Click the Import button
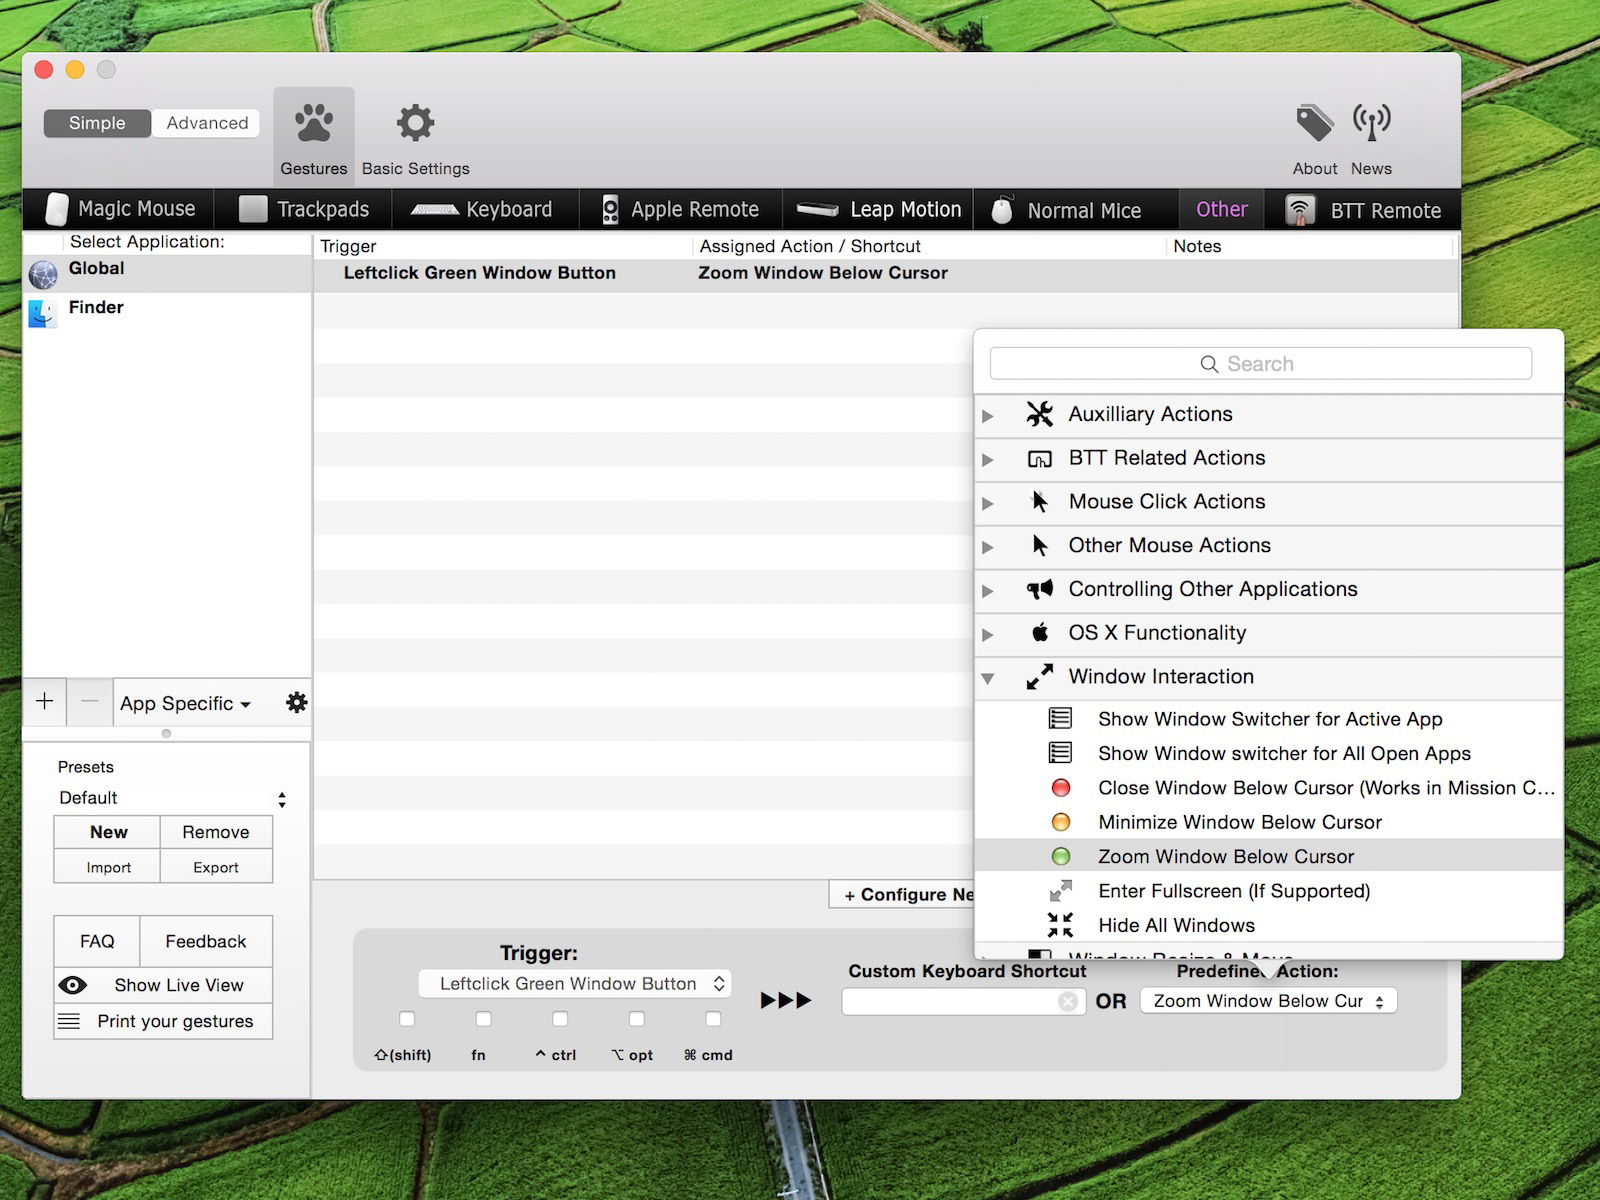 pos(108,867)
